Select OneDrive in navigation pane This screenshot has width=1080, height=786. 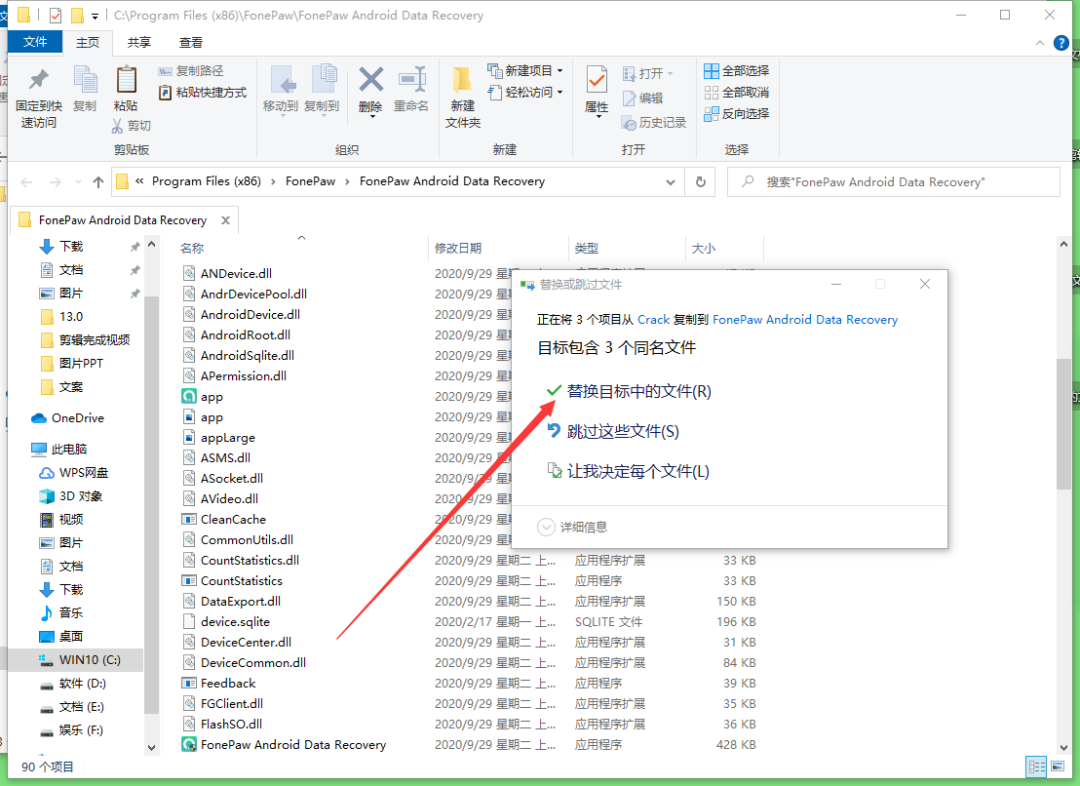click(x=68, y=418)
